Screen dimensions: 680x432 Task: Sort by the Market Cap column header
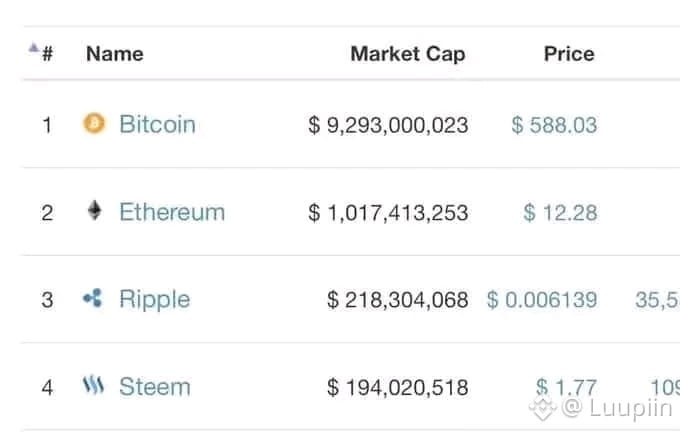[408, 54]
